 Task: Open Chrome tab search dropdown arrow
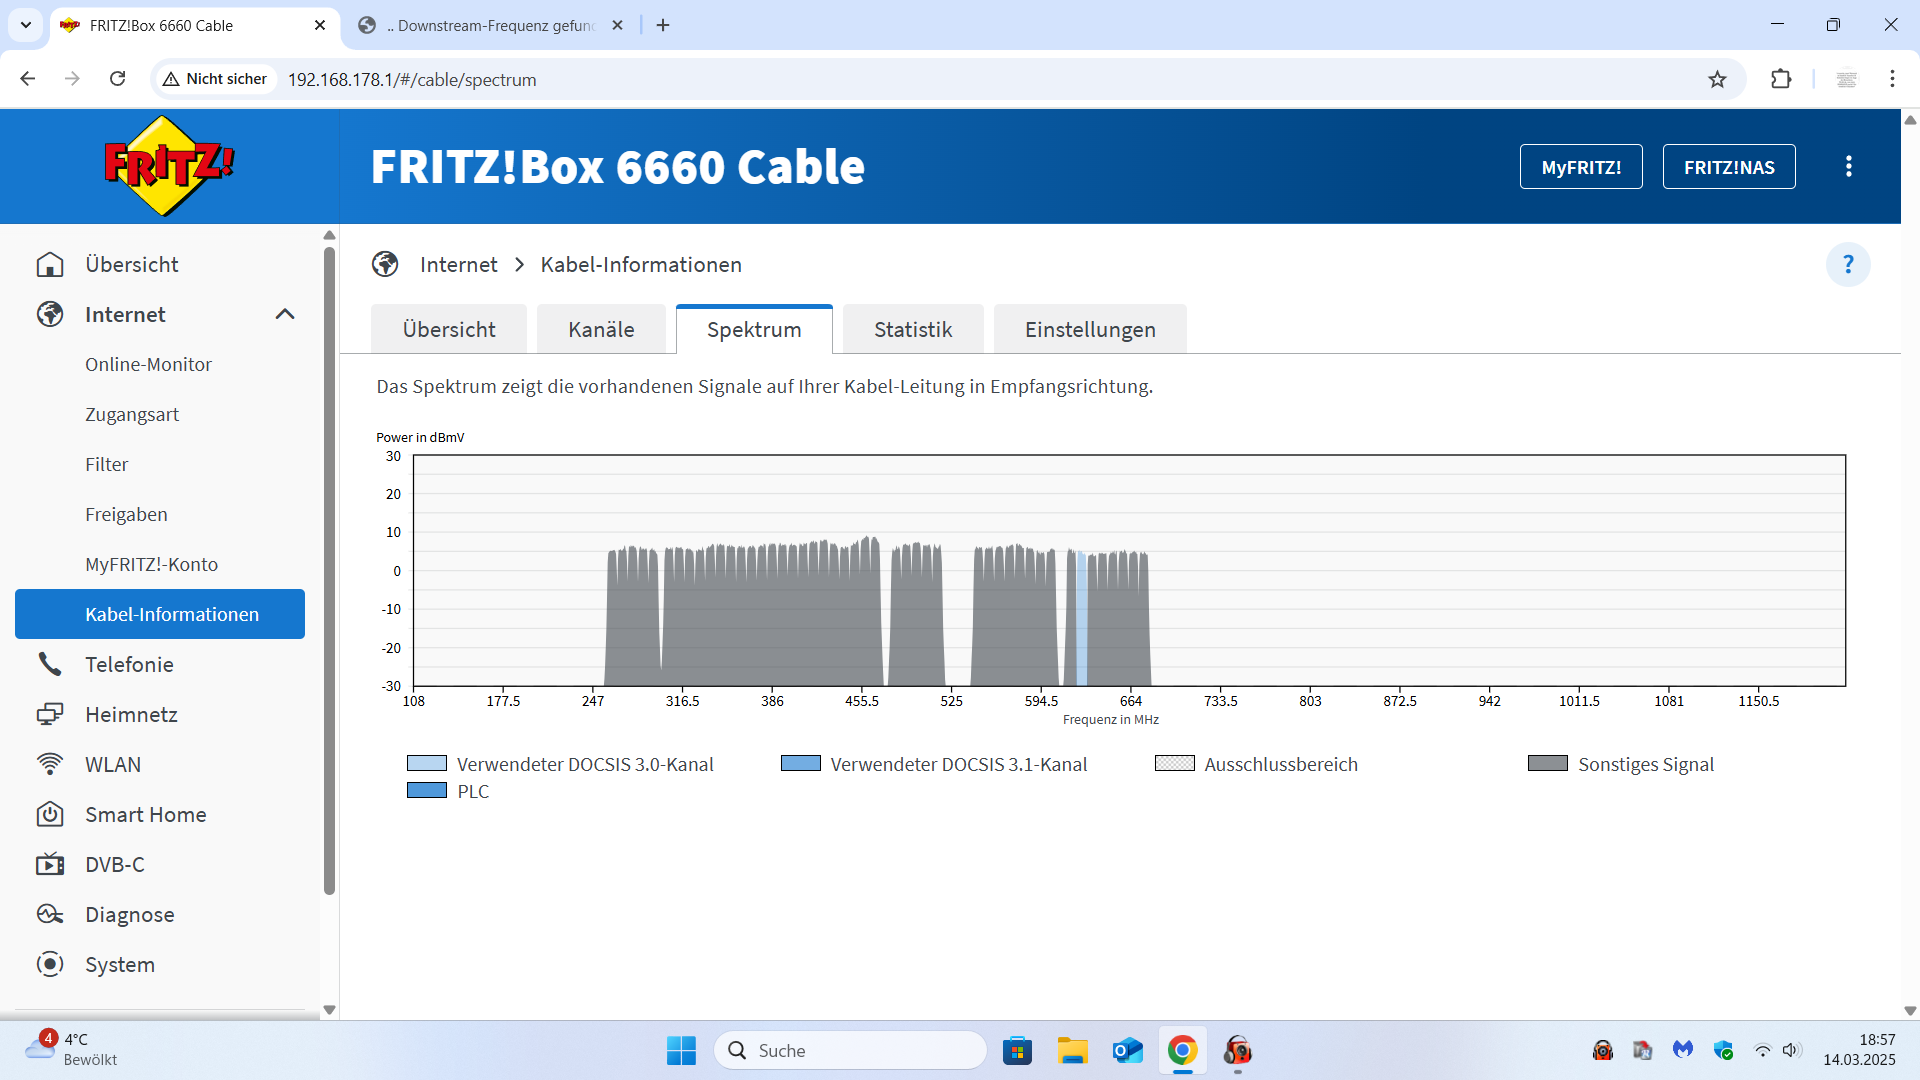click(x=26, y=25)
